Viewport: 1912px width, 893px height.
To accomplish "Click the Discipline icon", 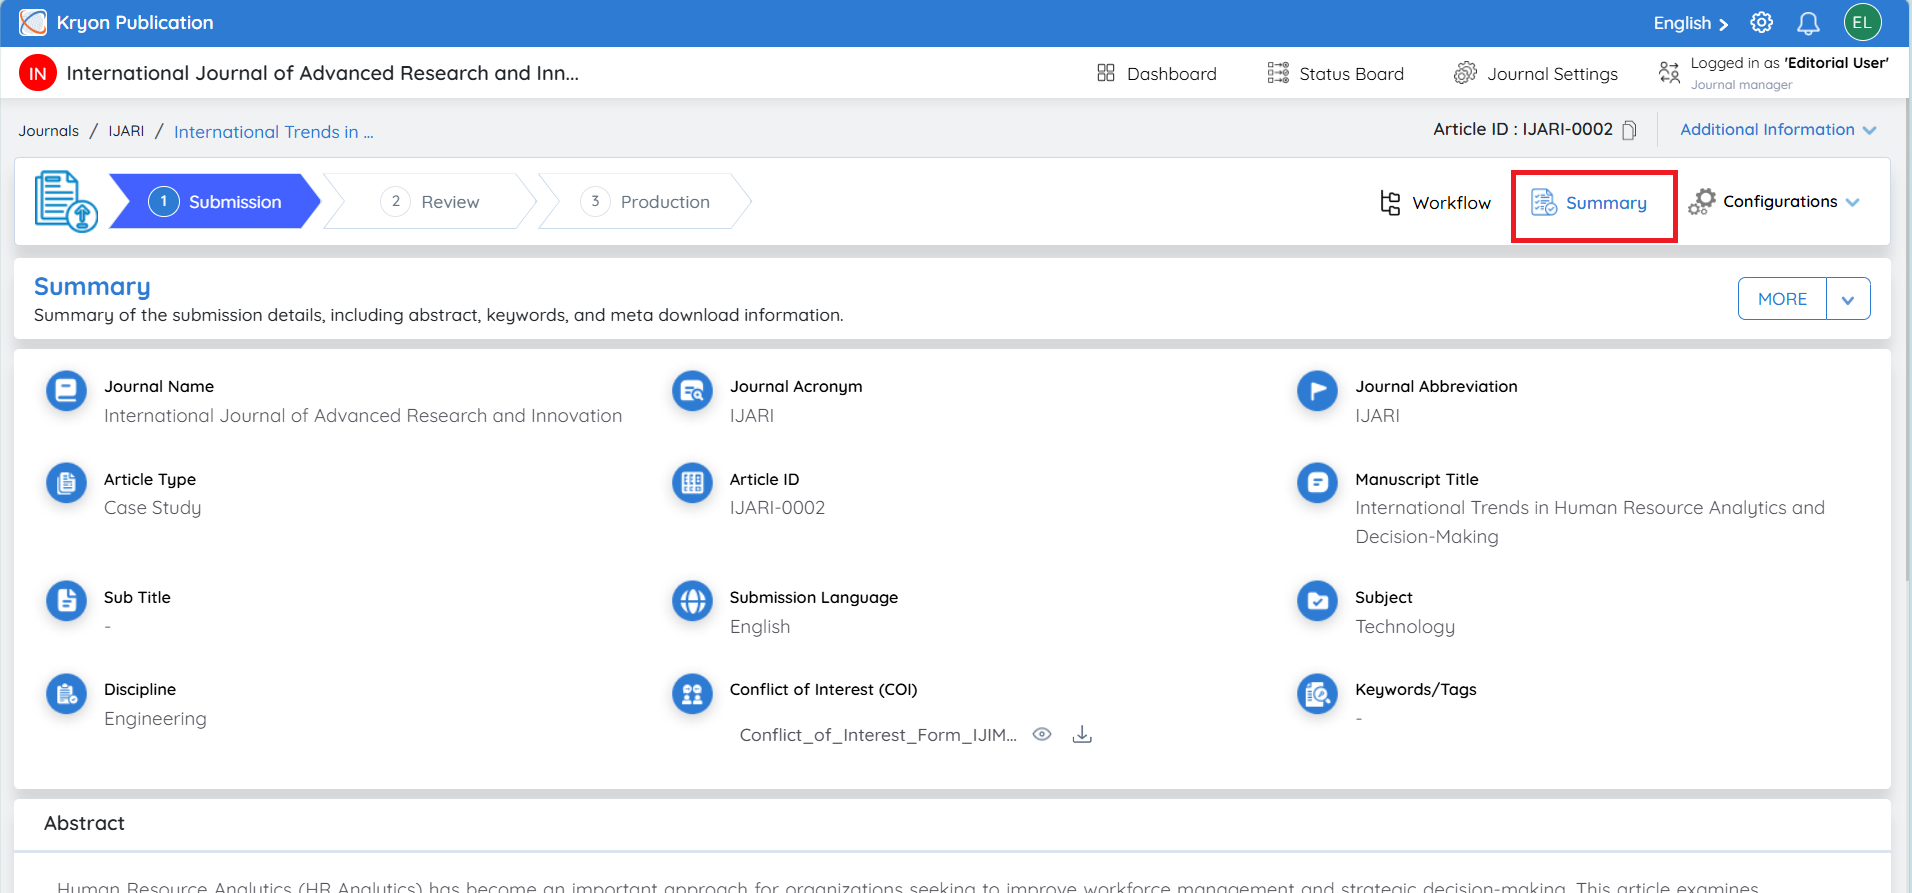I will click(x=66, y=693).
